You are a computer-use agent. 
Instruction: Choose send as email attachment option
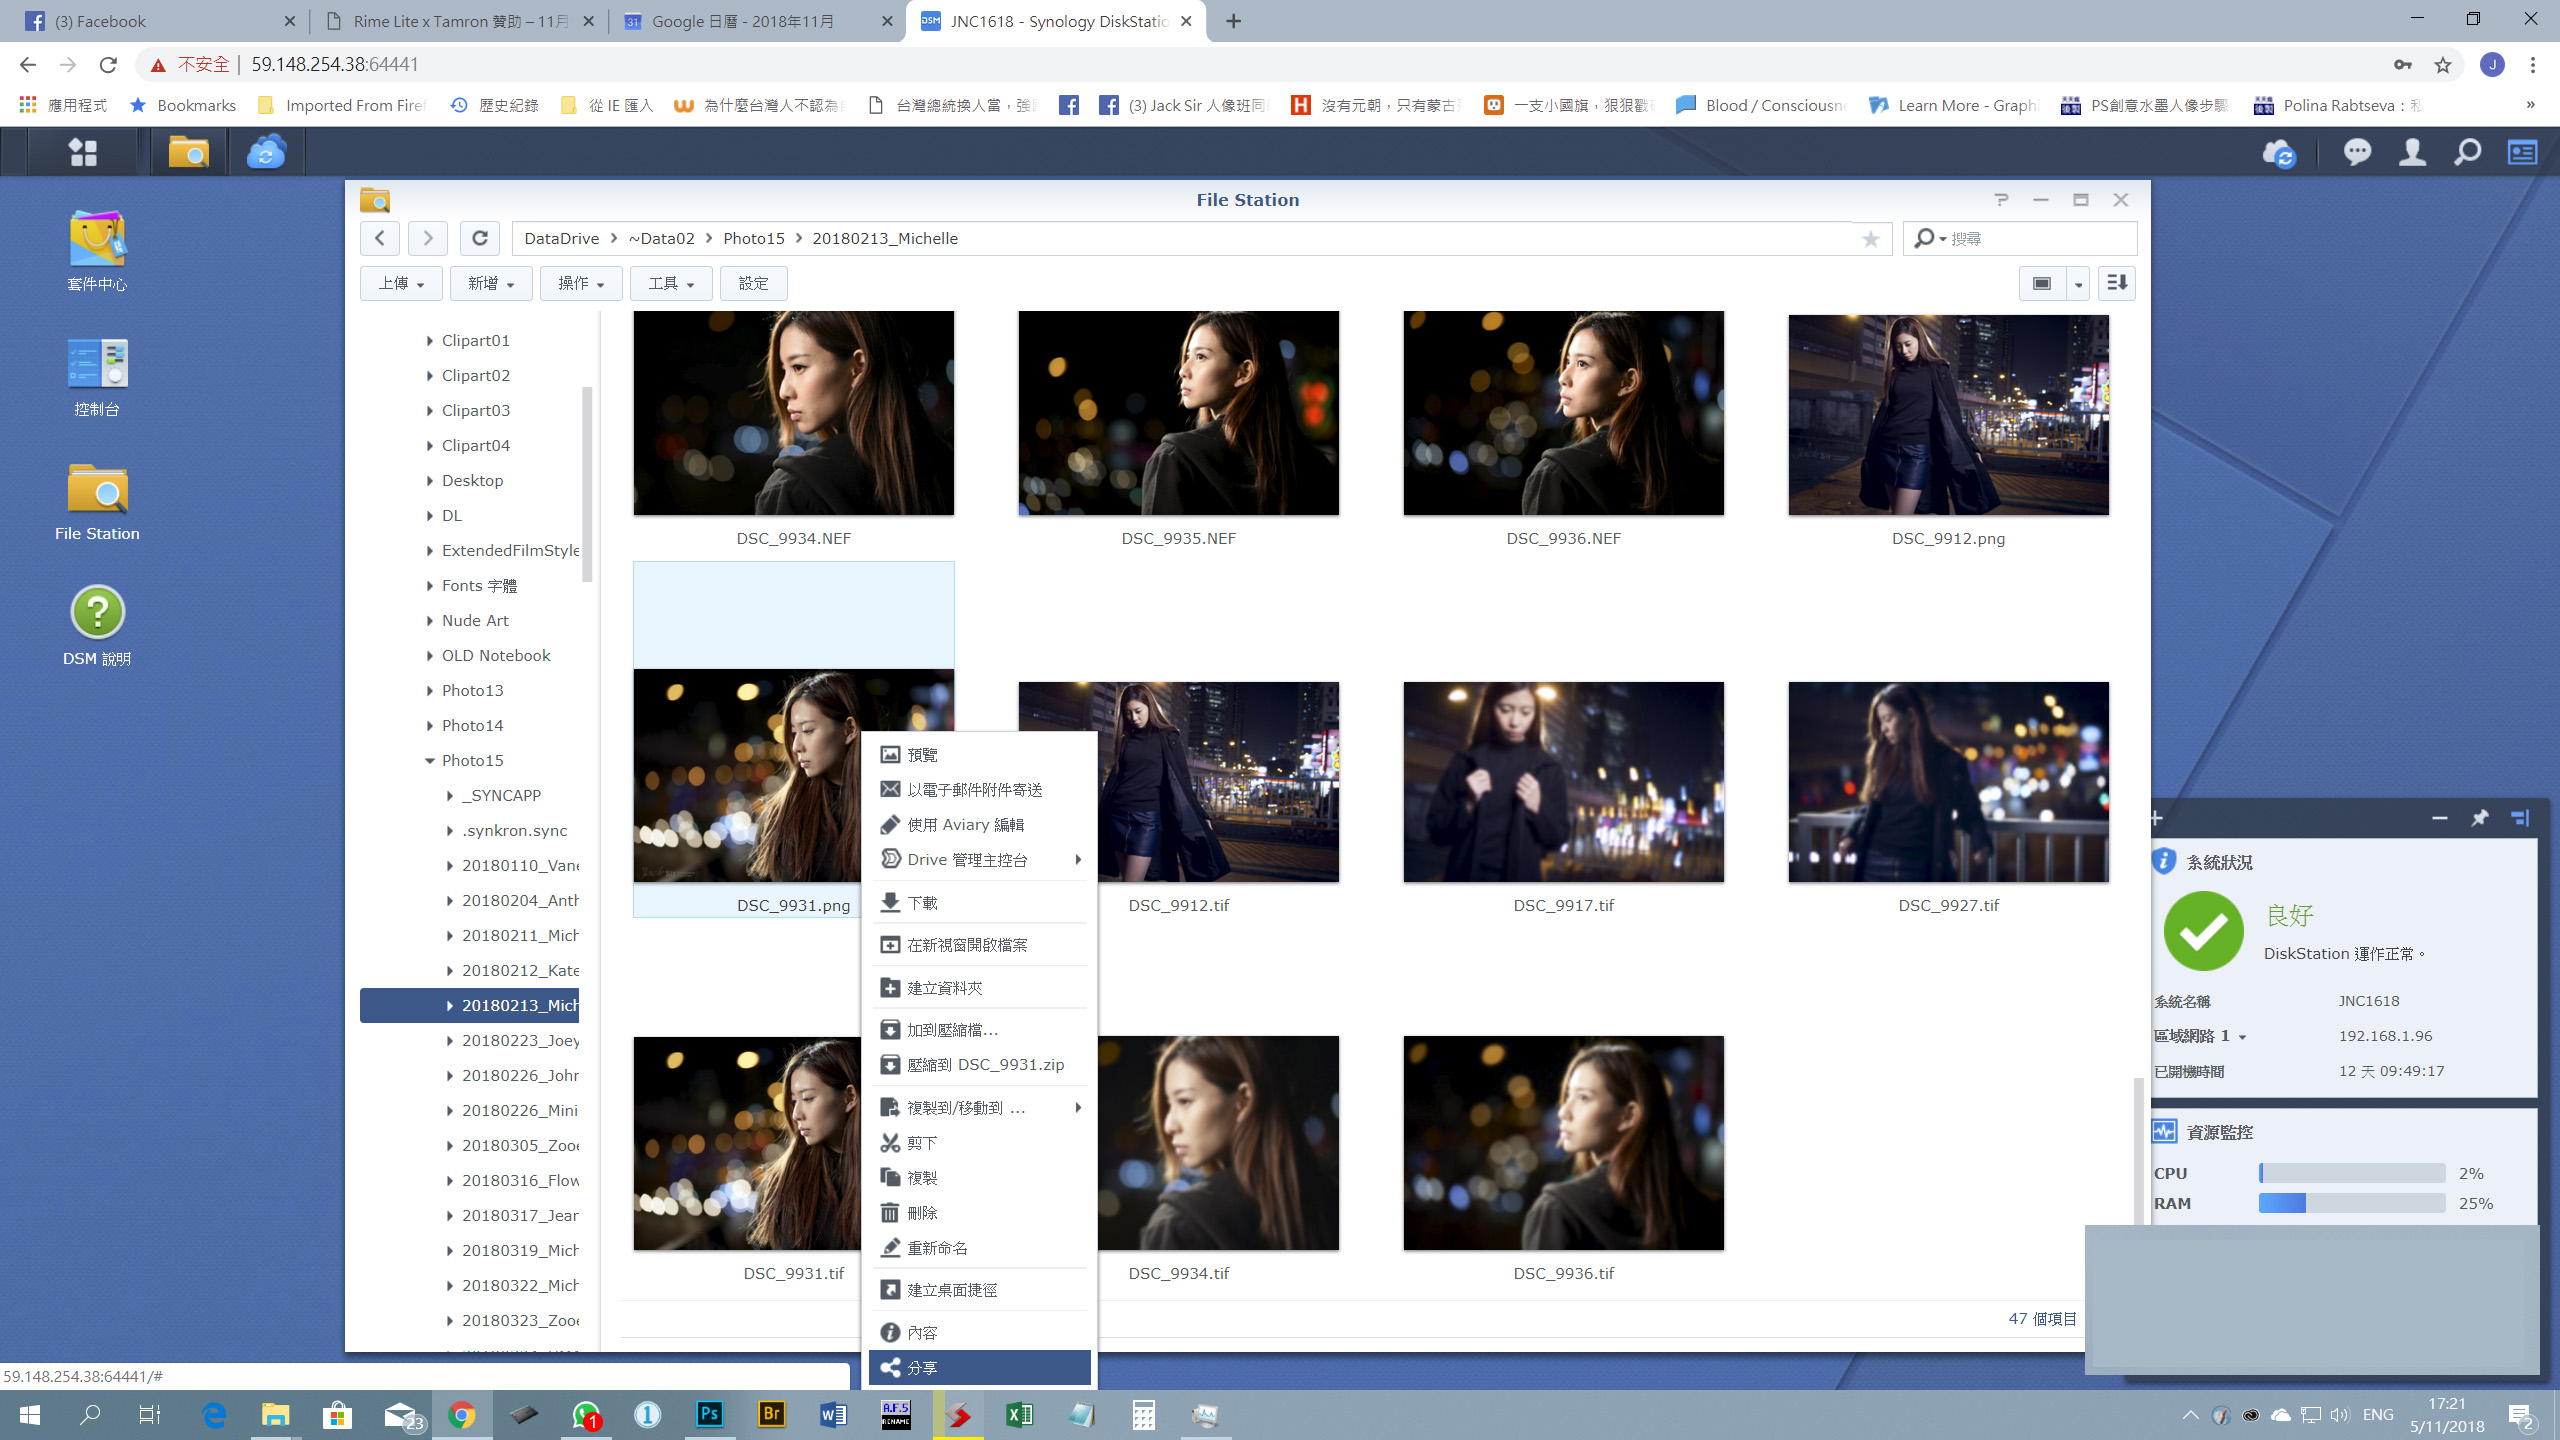979,790
